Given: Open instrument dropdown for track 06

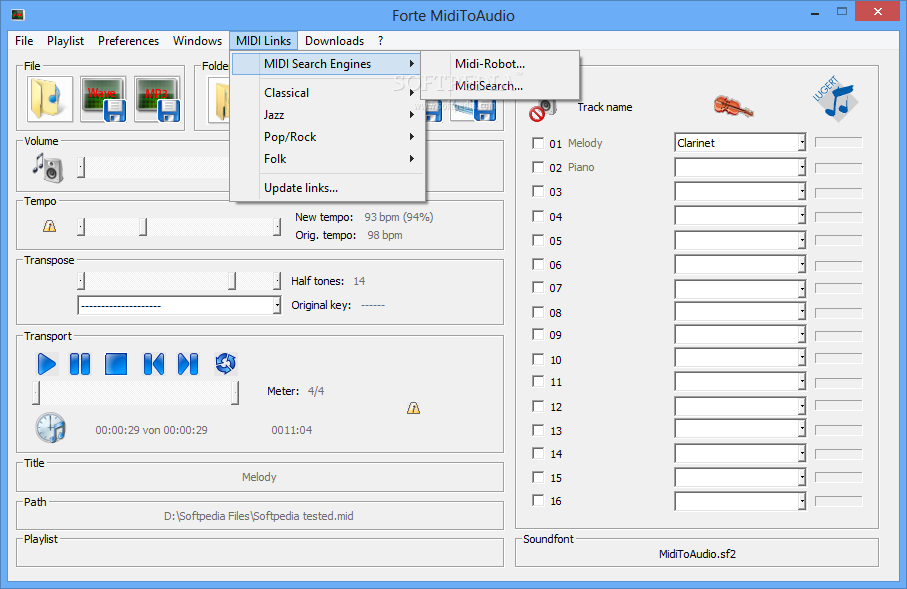Looking at the screenshot, I should point(802,265).
